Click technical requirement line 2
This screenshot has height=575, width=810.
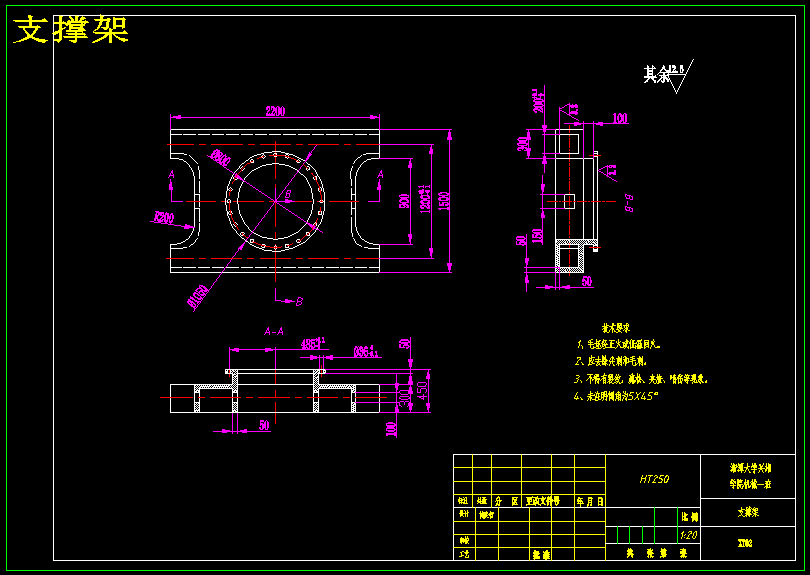[610, 362]
